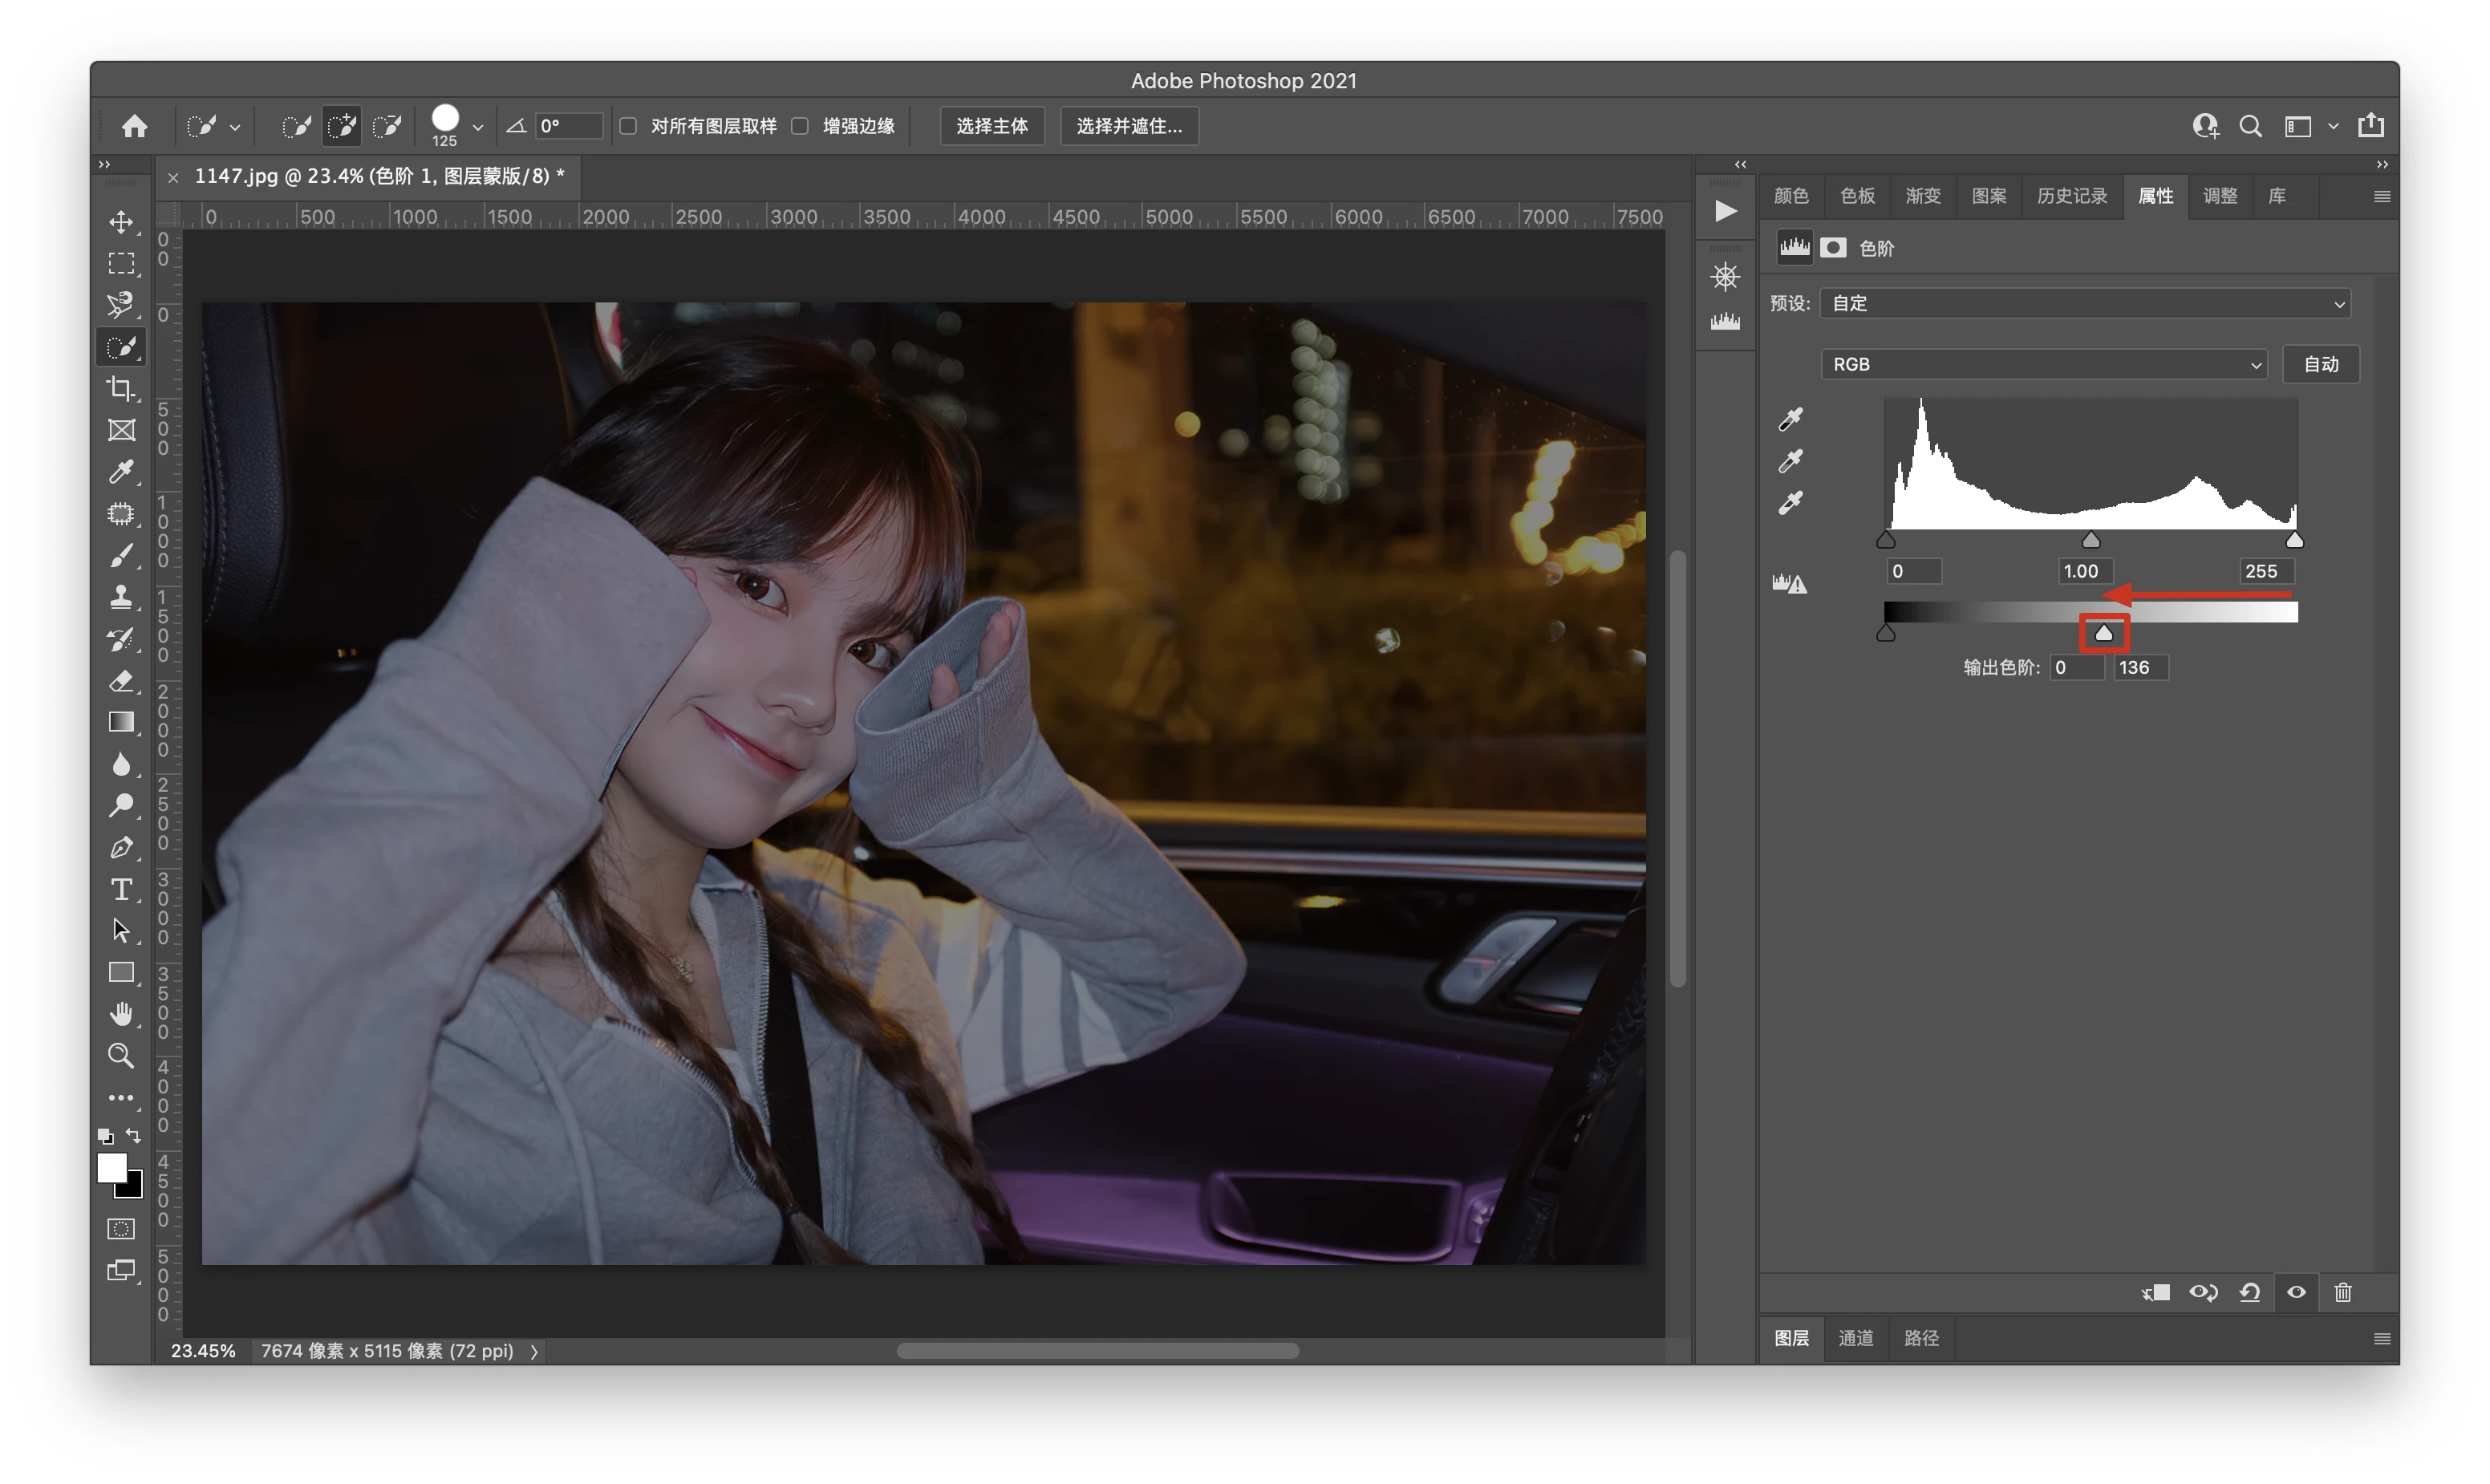The image size is (2490, 1484).
Task: Pick the Zoom tool in toolbar
Action: click(x=121, y=1056)
